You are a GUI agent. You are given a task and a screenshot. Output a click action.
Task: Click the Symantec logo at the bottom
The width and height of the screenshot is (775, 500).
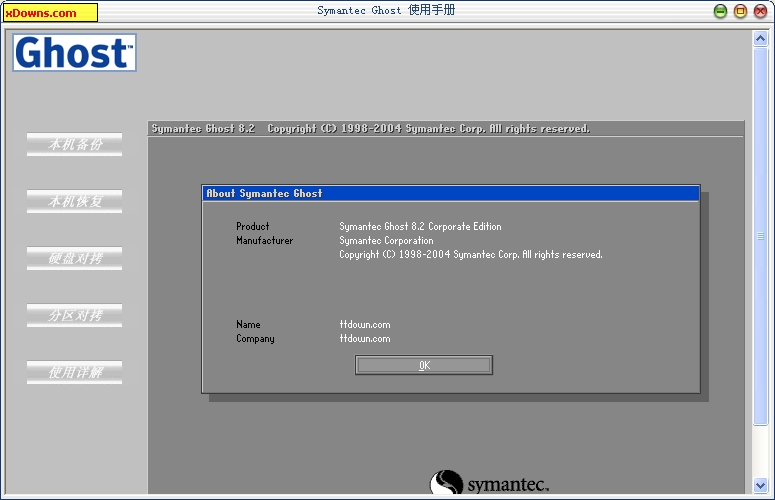pyautogui.click(x=489, y=483)
